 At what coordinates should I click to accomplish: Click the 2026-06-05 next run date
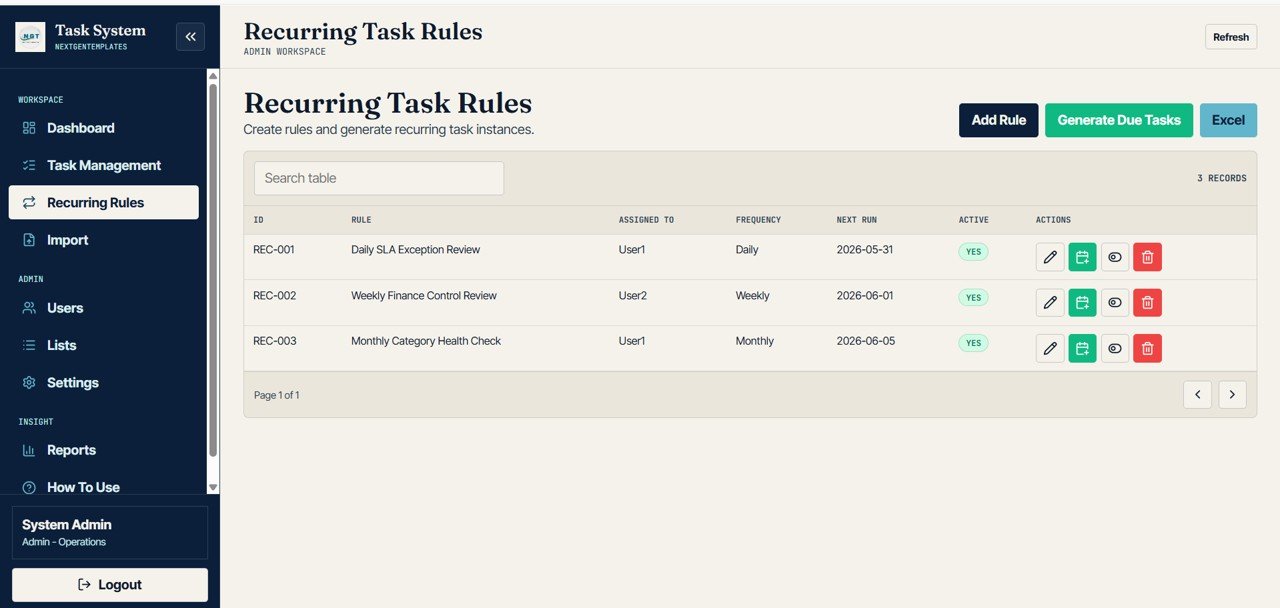(866, 341)
